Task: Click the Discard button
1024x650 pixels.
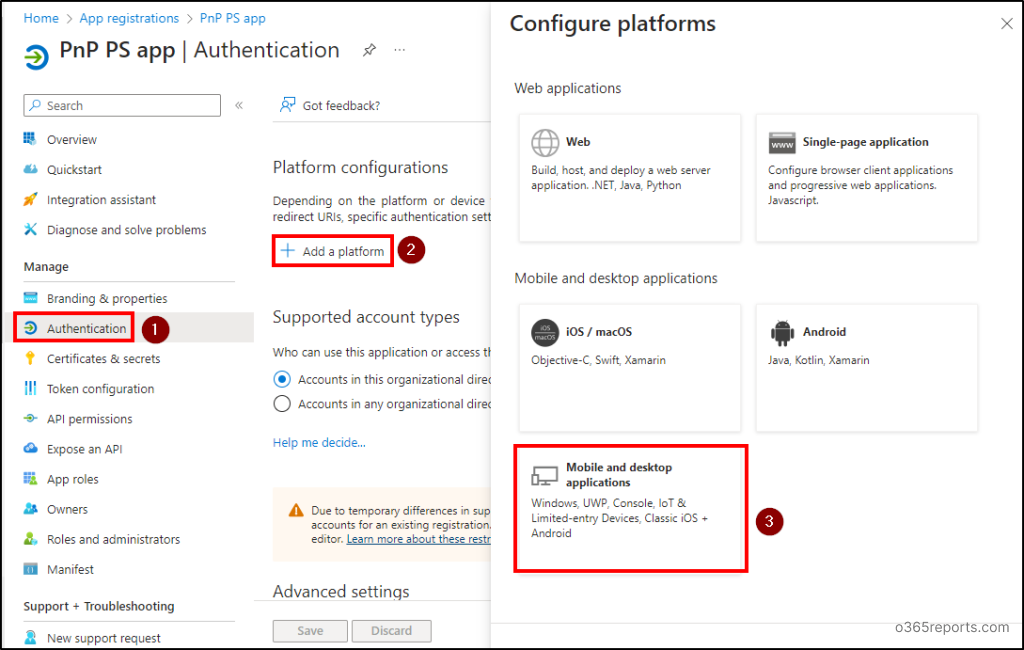Action: 391,630
